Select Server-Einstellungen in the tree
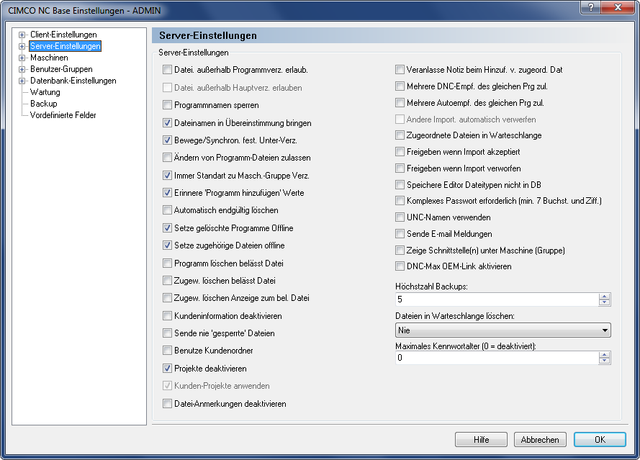Viewport: 640px width, 460px height. click(x=65, y=46)
